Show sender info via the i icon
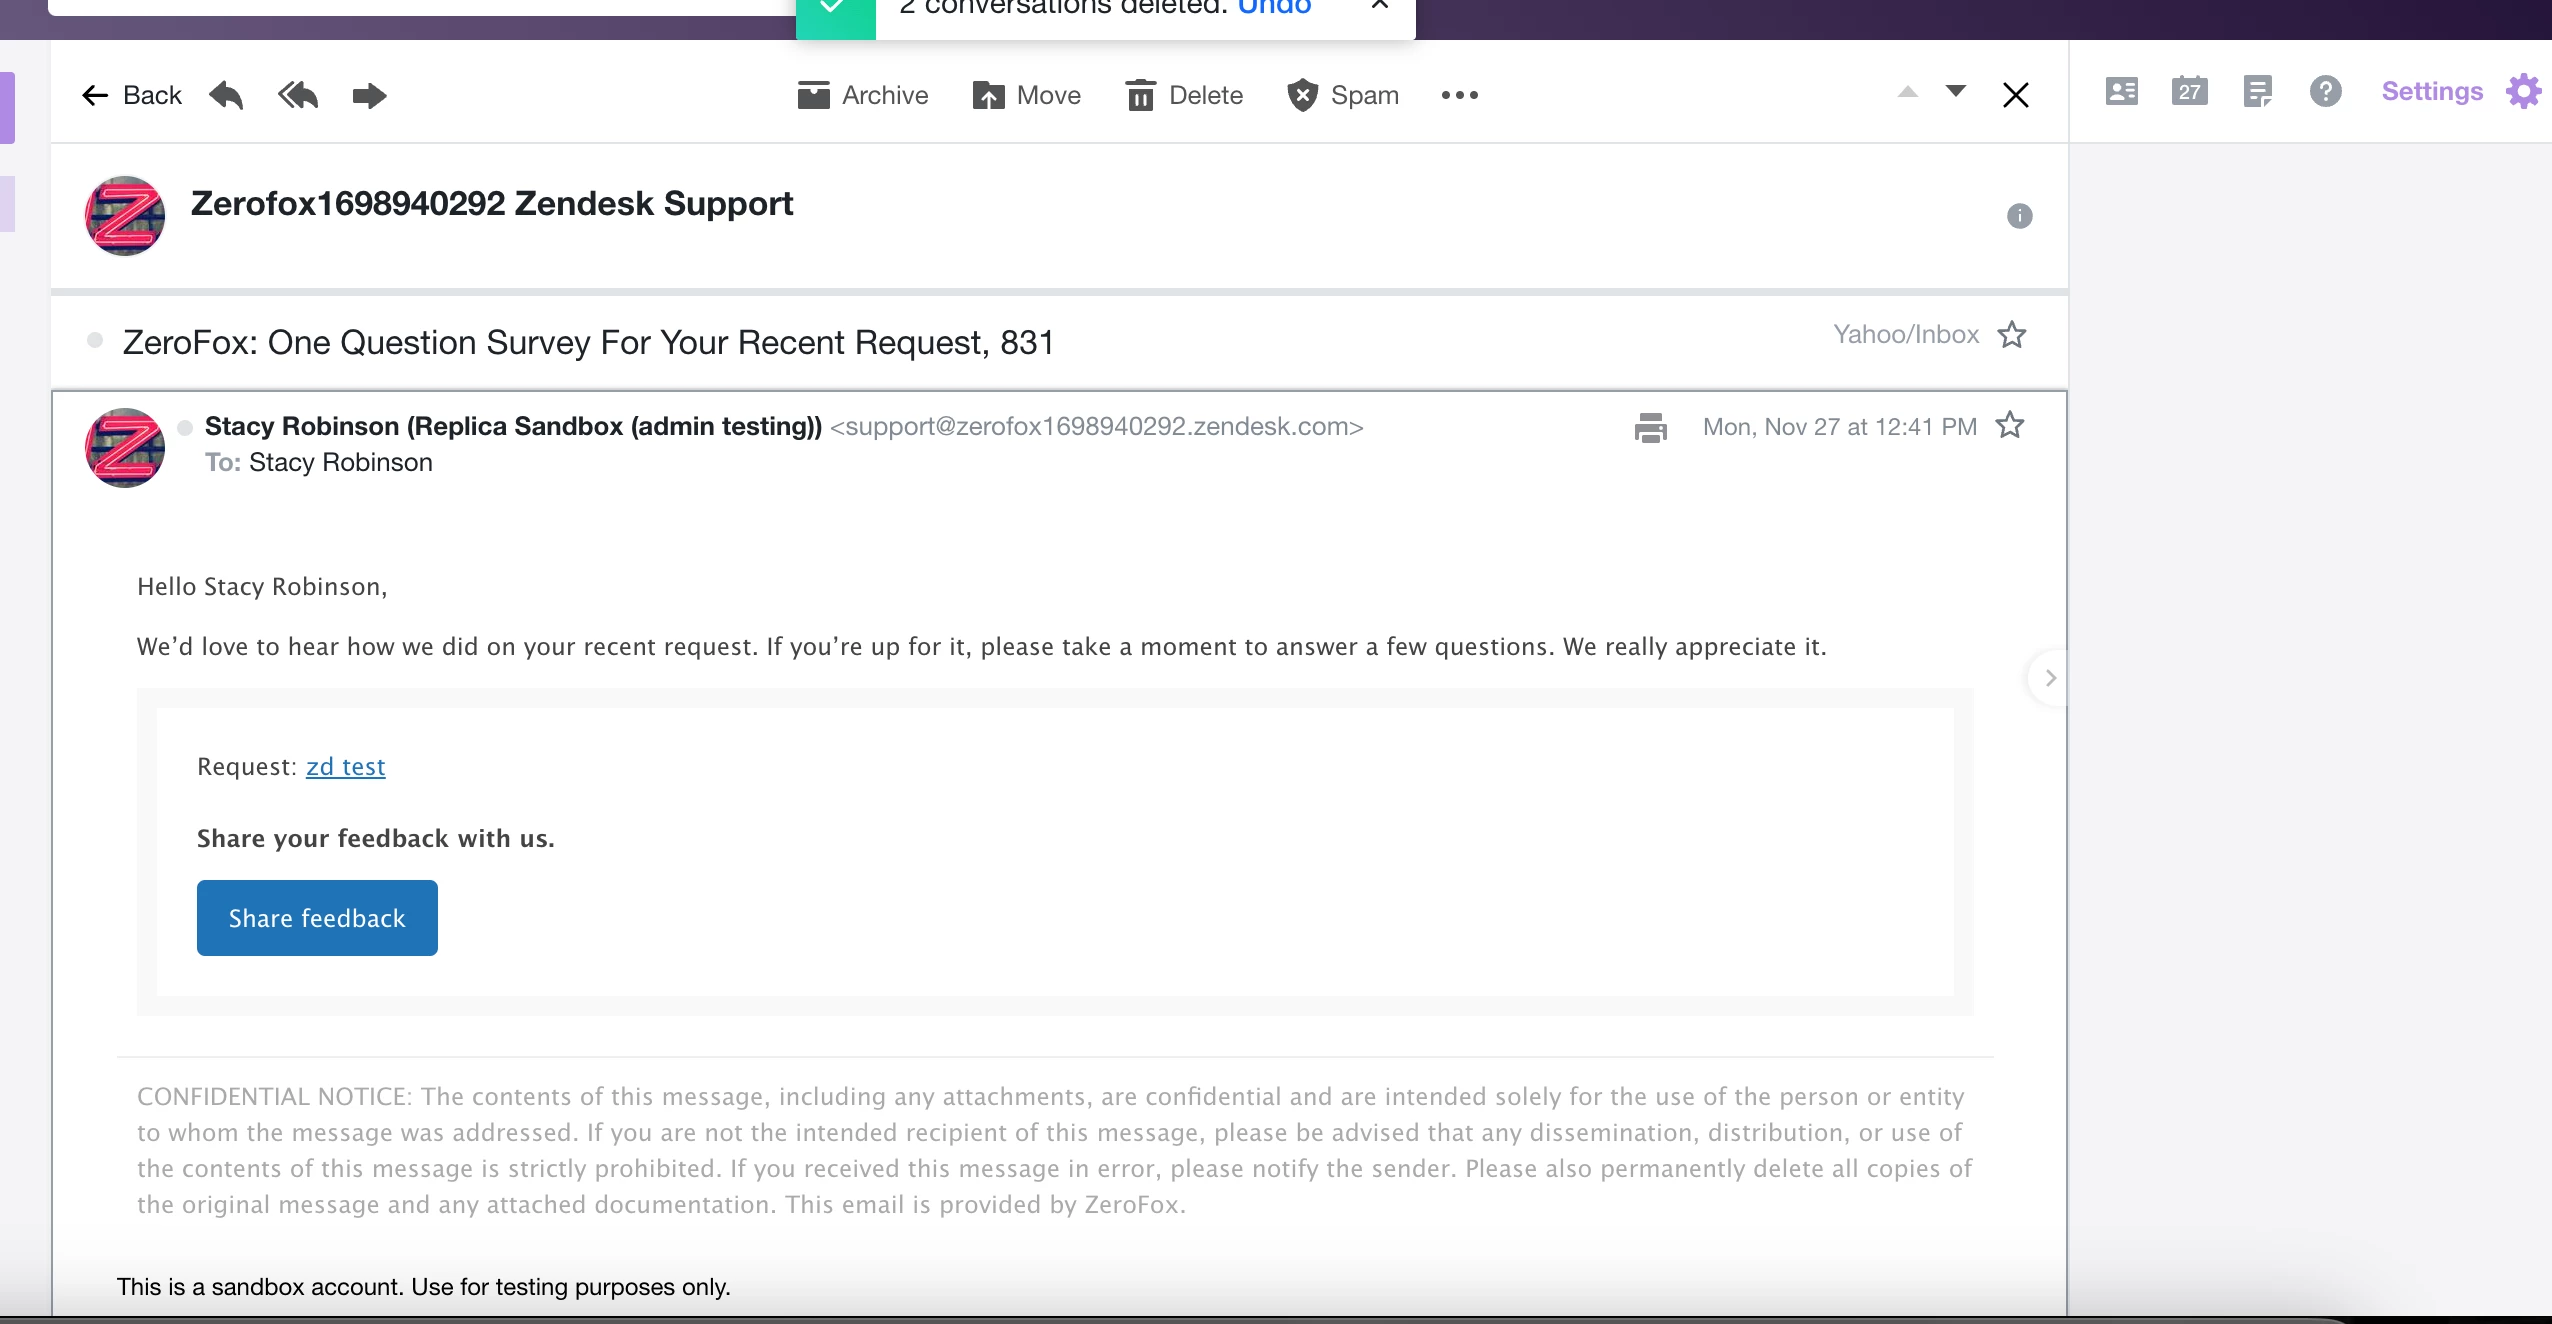2552x1324 pixels. pyautogui.click(x=2019, y=216)
